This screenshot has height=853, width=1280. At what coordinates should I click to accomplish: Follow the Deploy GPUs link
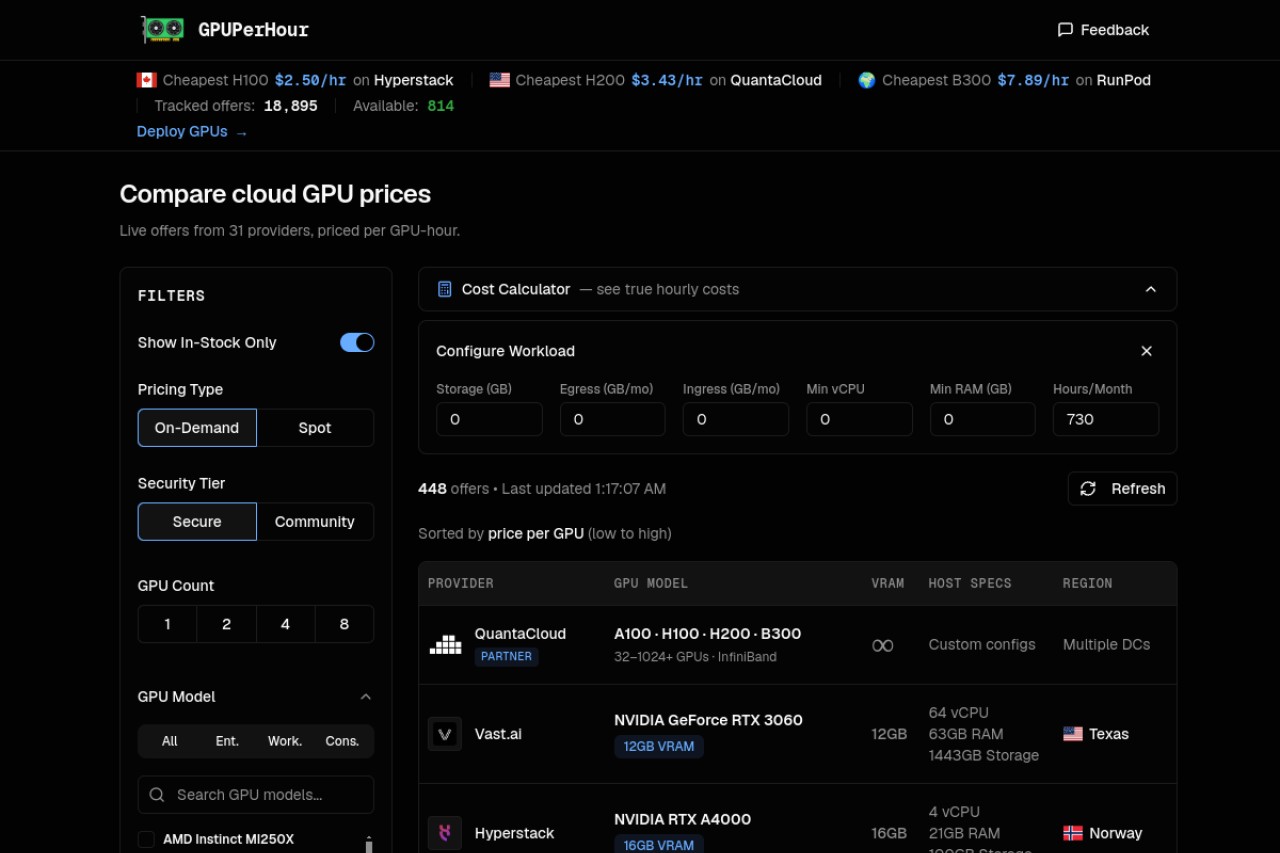pos(192,131)
